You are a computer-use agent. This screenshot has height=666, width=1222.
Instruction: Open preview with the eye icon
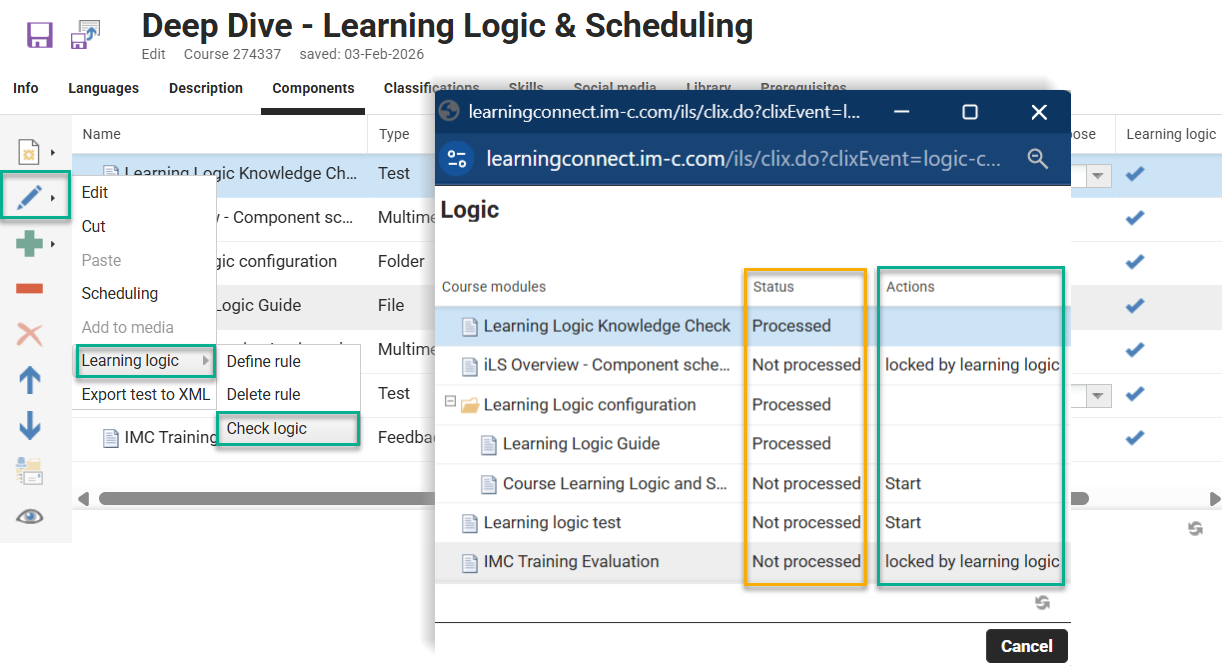pos(29,516)
